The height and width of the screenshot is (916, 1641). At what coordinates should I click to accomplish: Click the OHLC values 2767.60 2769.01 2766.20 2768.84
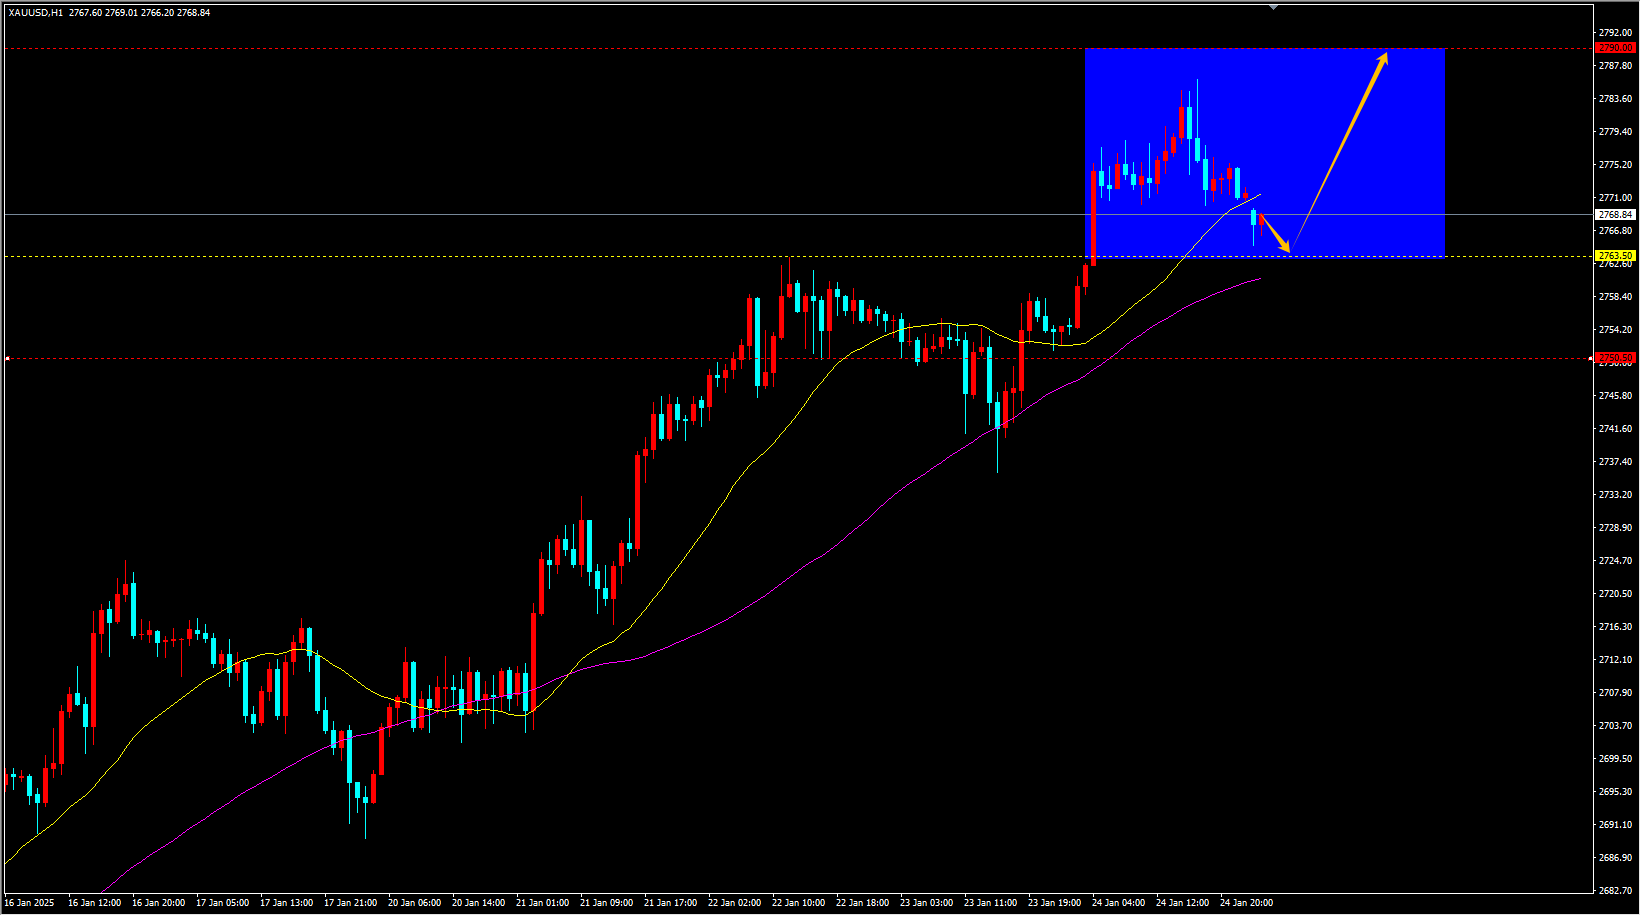(140, 13)
